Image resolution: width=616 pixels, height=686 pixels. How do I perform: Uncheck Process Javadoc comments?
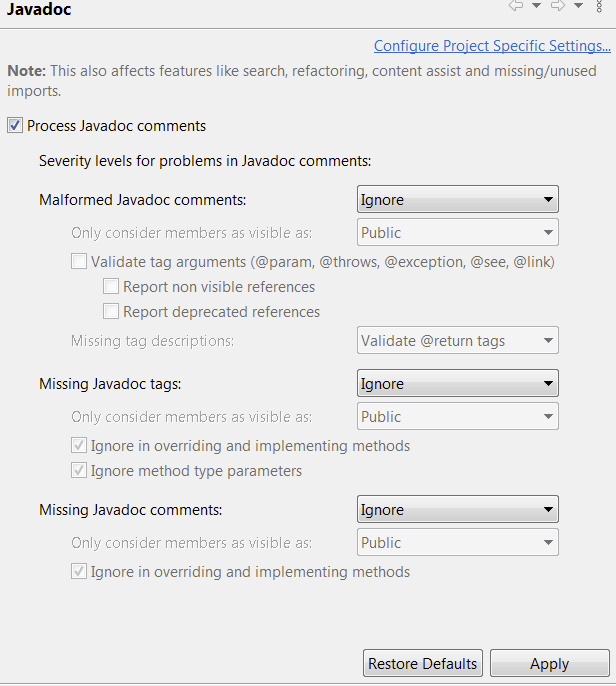(15, 126)
